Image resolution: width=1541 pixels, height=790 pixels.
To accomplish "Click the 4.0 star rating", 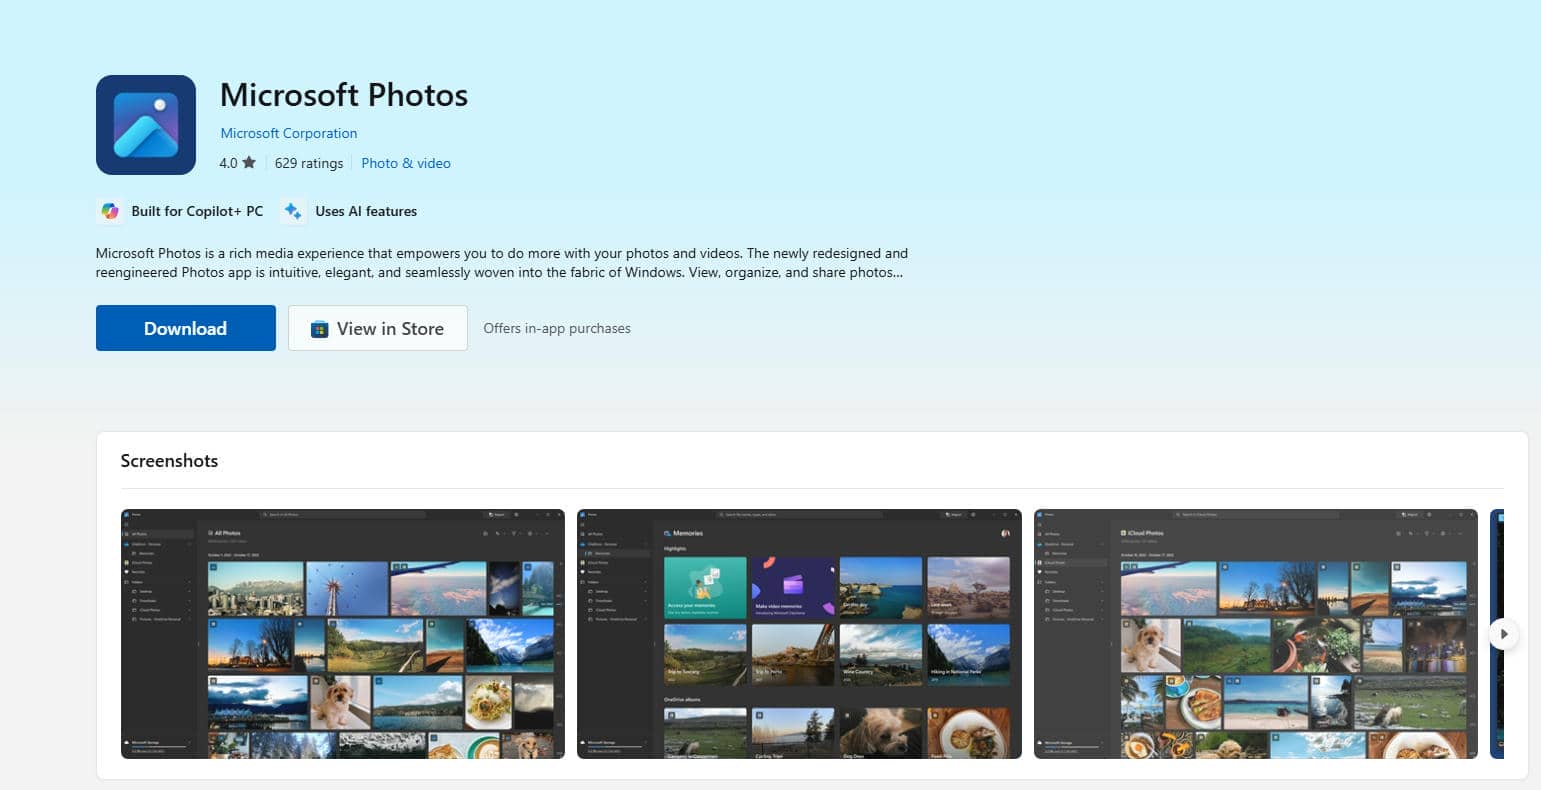I will tap(238, 163).
